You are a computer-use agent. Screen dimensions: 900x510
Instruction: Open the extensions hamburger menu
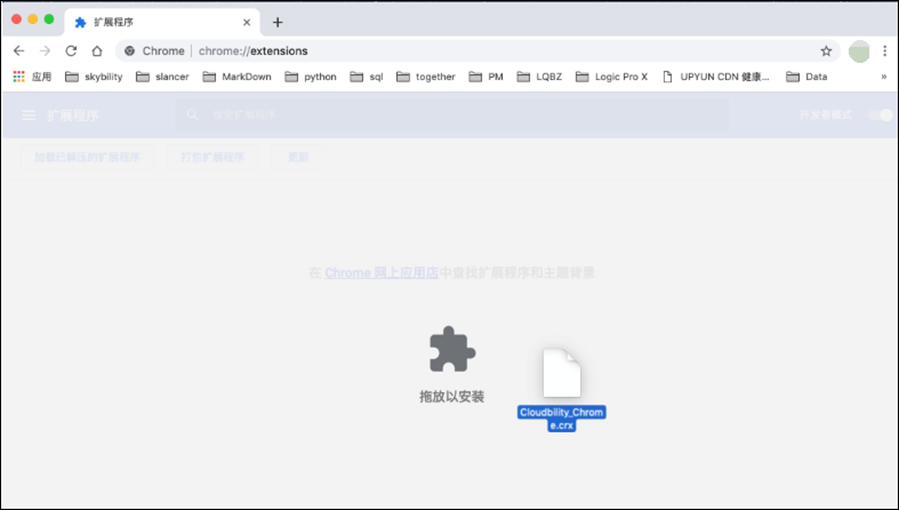click(29, 116)
